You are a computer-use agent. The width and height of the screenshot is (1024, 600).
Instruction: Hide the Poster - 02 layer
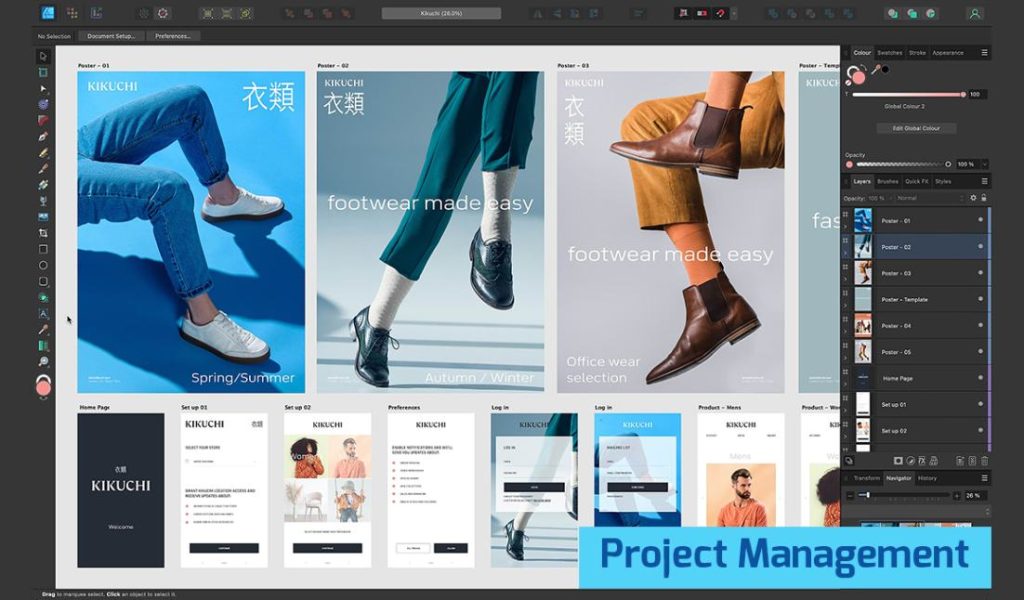[980, 246]
